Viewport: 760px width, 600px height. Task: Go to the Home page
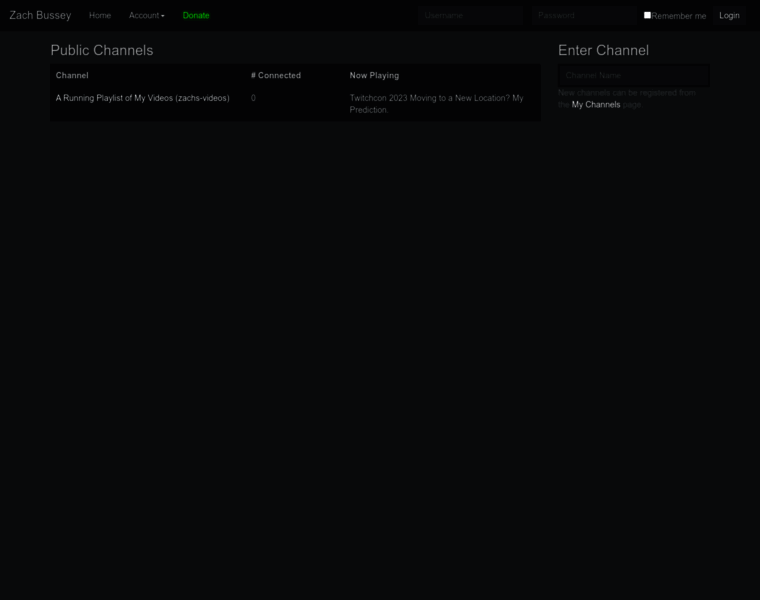tap(100, 15)
